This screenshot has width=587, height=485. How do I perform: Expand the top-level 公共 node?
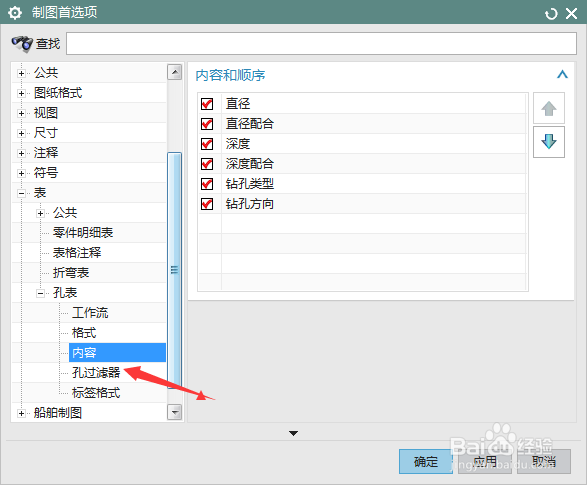pos(21,73)
